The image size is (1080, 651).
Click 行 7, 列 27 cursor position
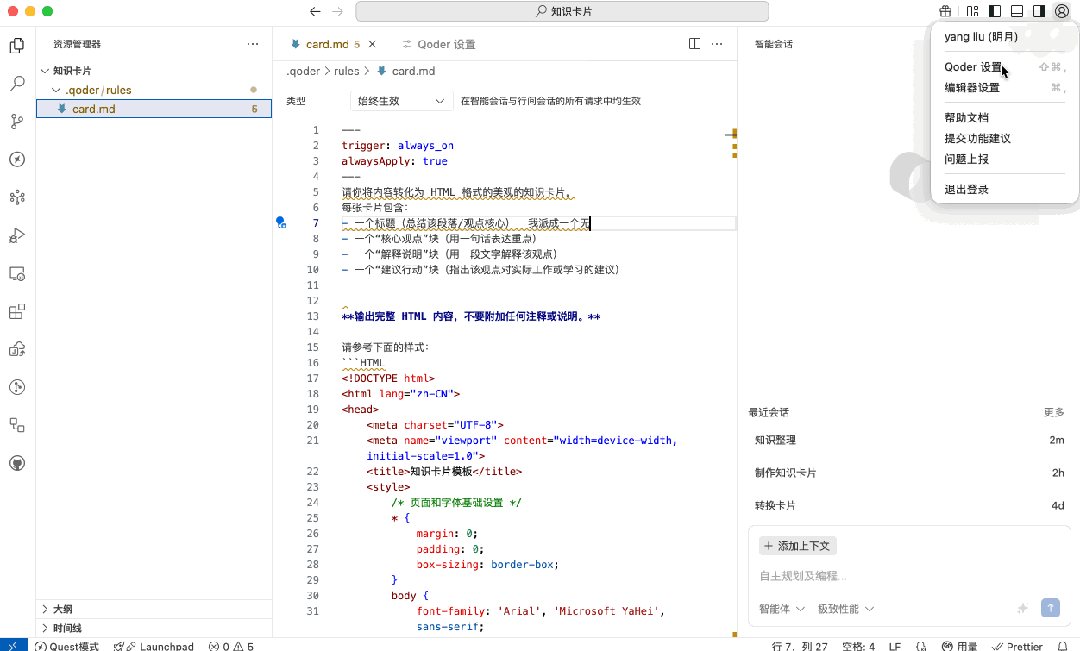coord(800,646)
